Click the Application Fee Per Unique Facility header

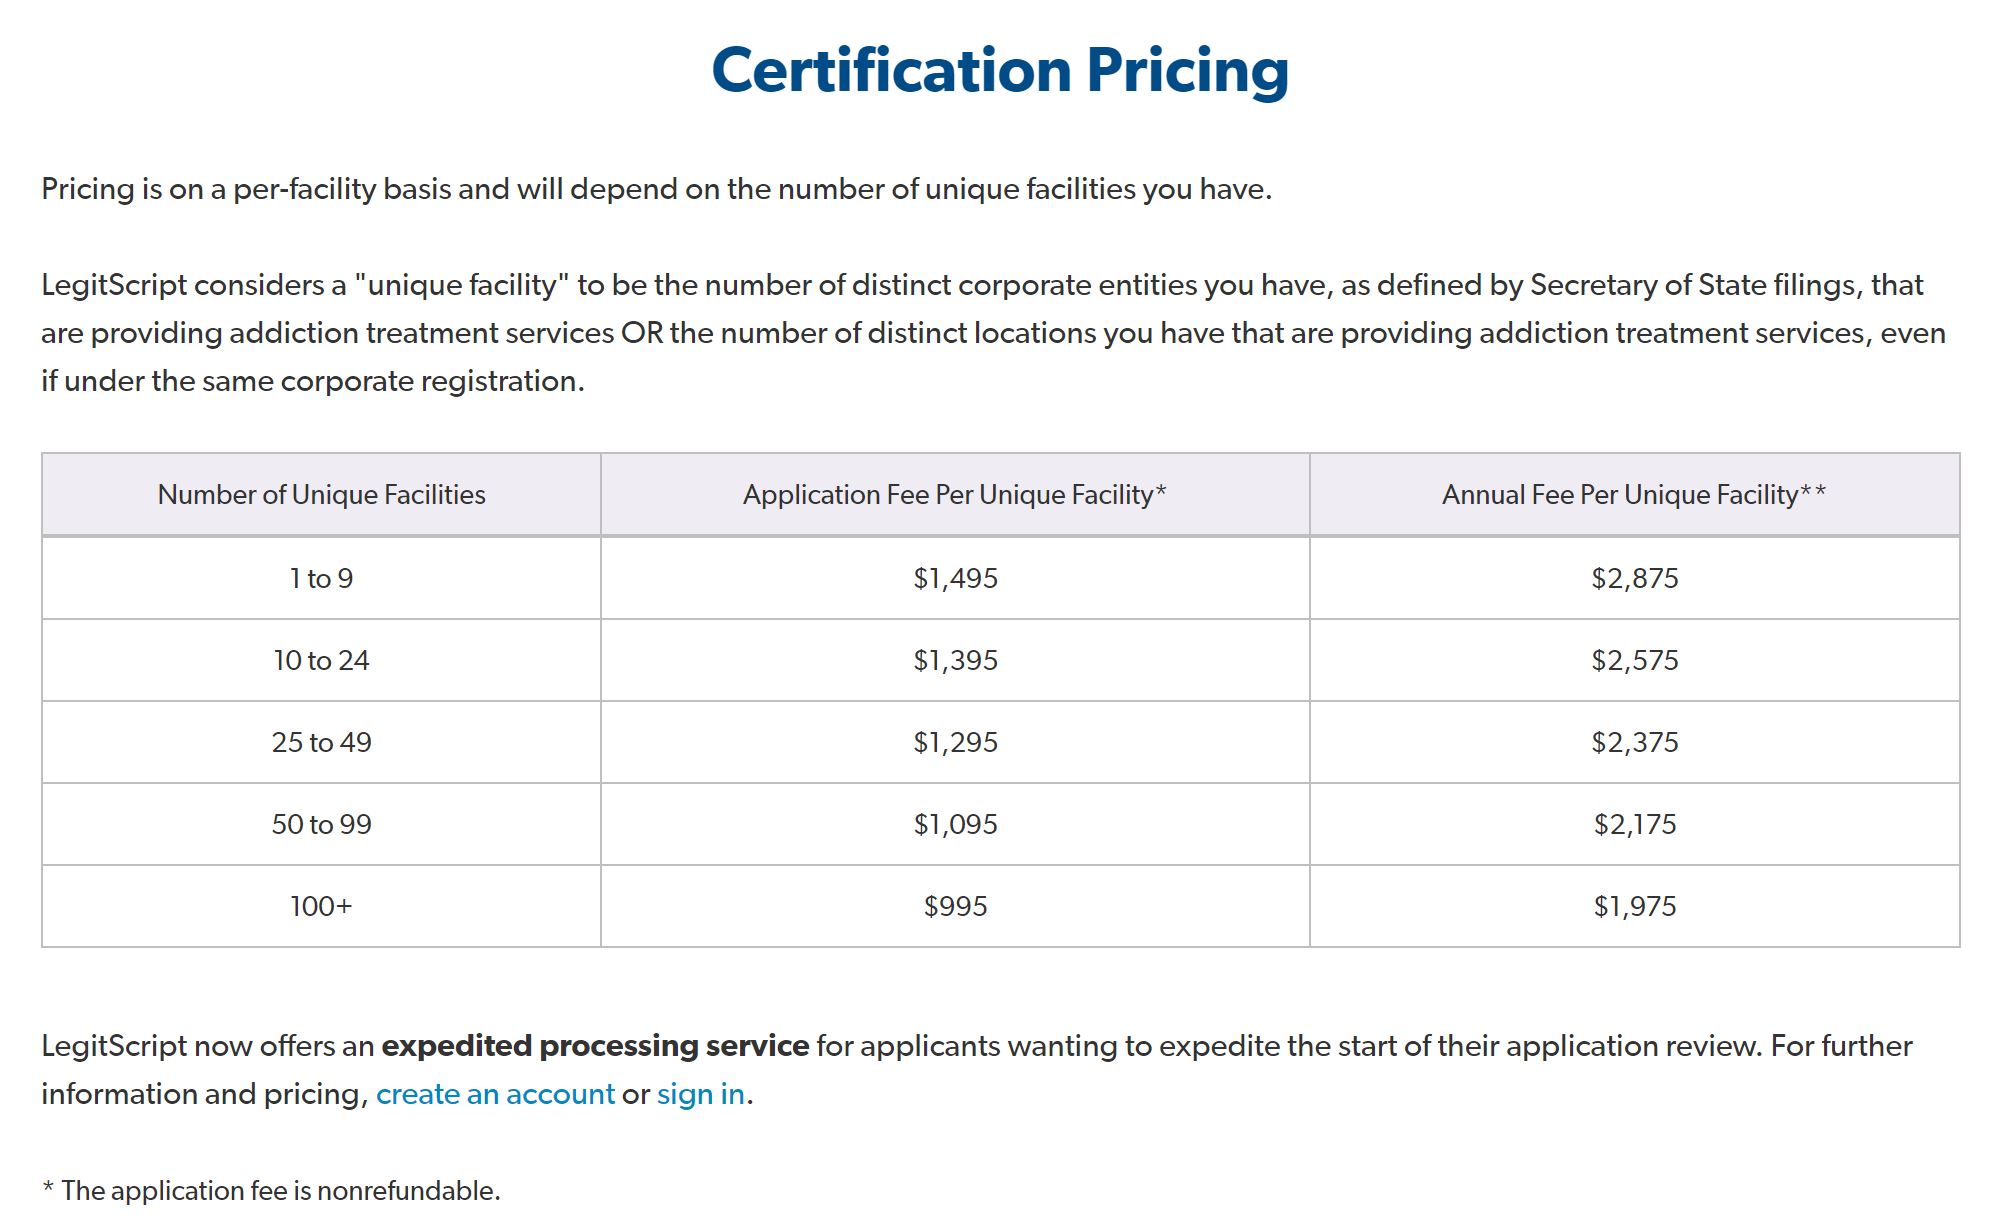[x=954, y=494]
